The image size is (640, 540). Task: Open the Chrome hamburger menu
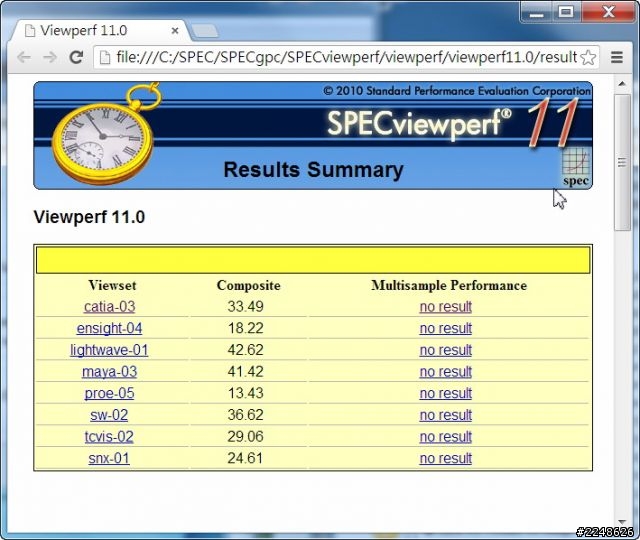(x=617, y=58)
